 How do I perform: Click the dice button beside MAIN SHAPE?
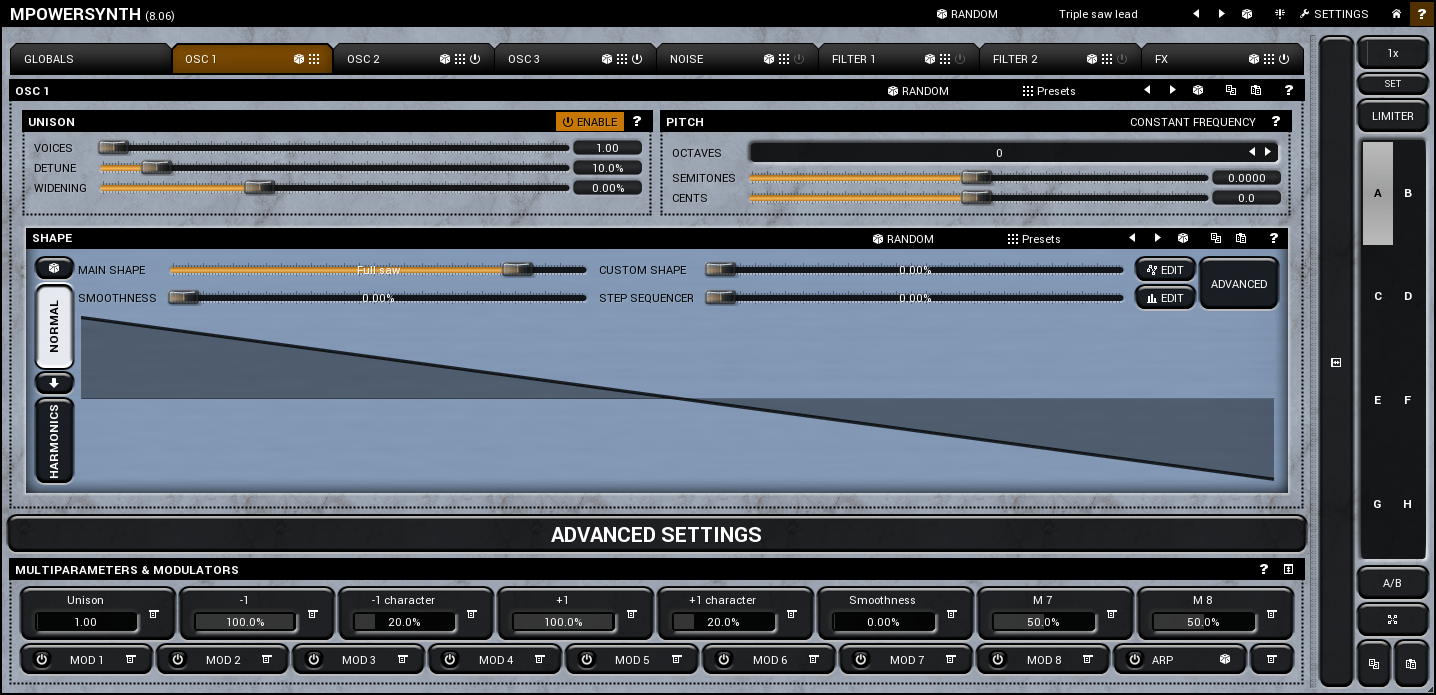[x=54, y=269]
